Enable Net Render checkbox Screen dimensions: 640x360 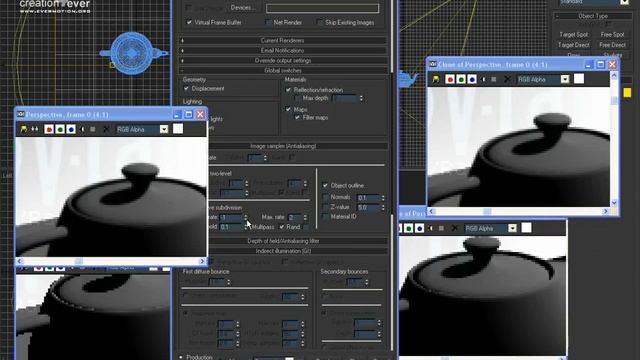(268, 22)
